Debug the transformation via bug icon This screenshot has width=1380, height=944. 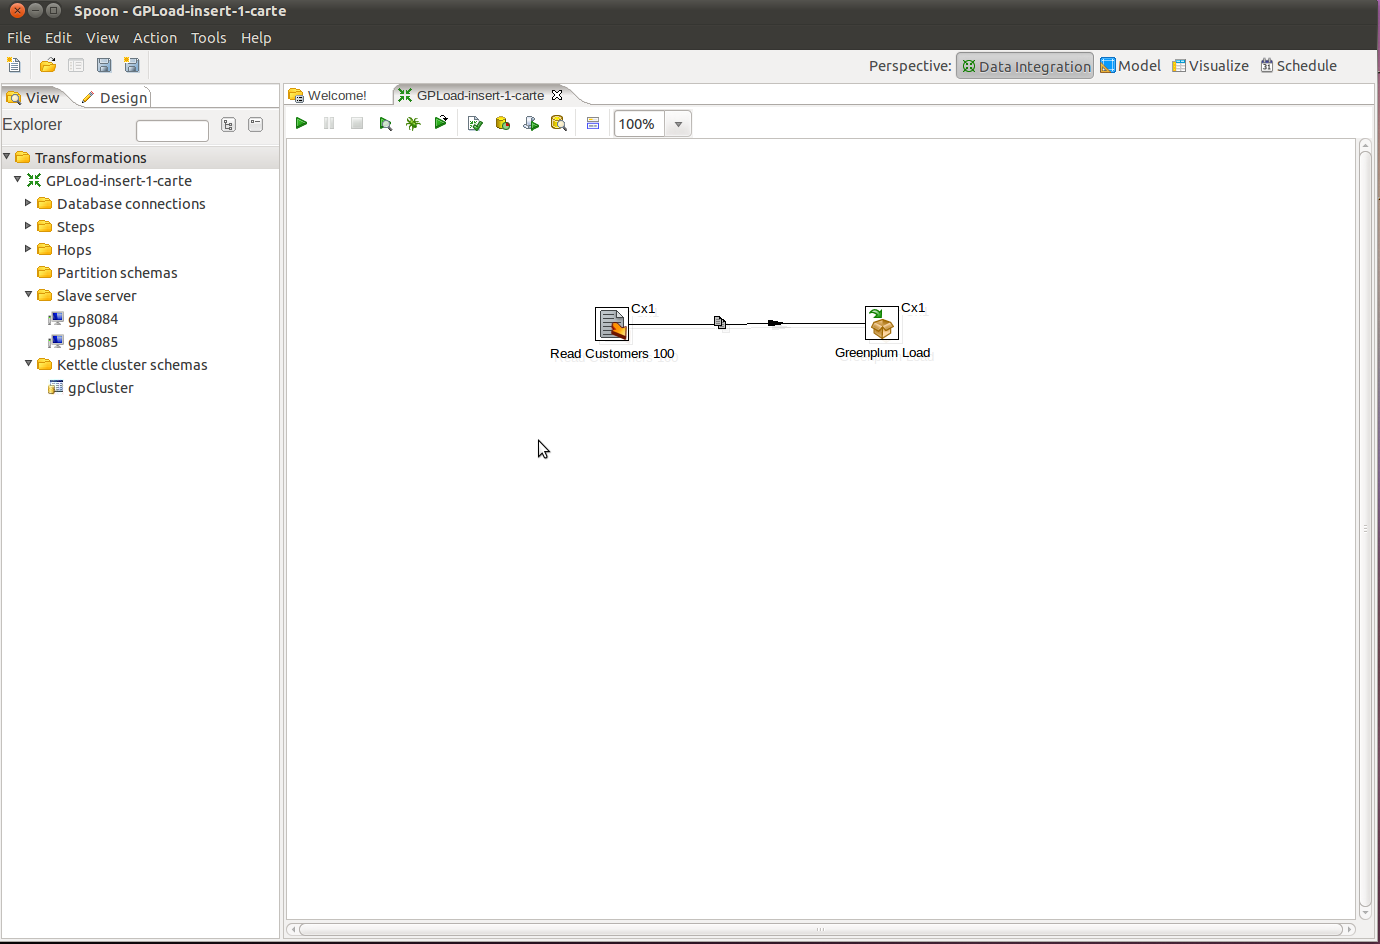coord(413,123)
